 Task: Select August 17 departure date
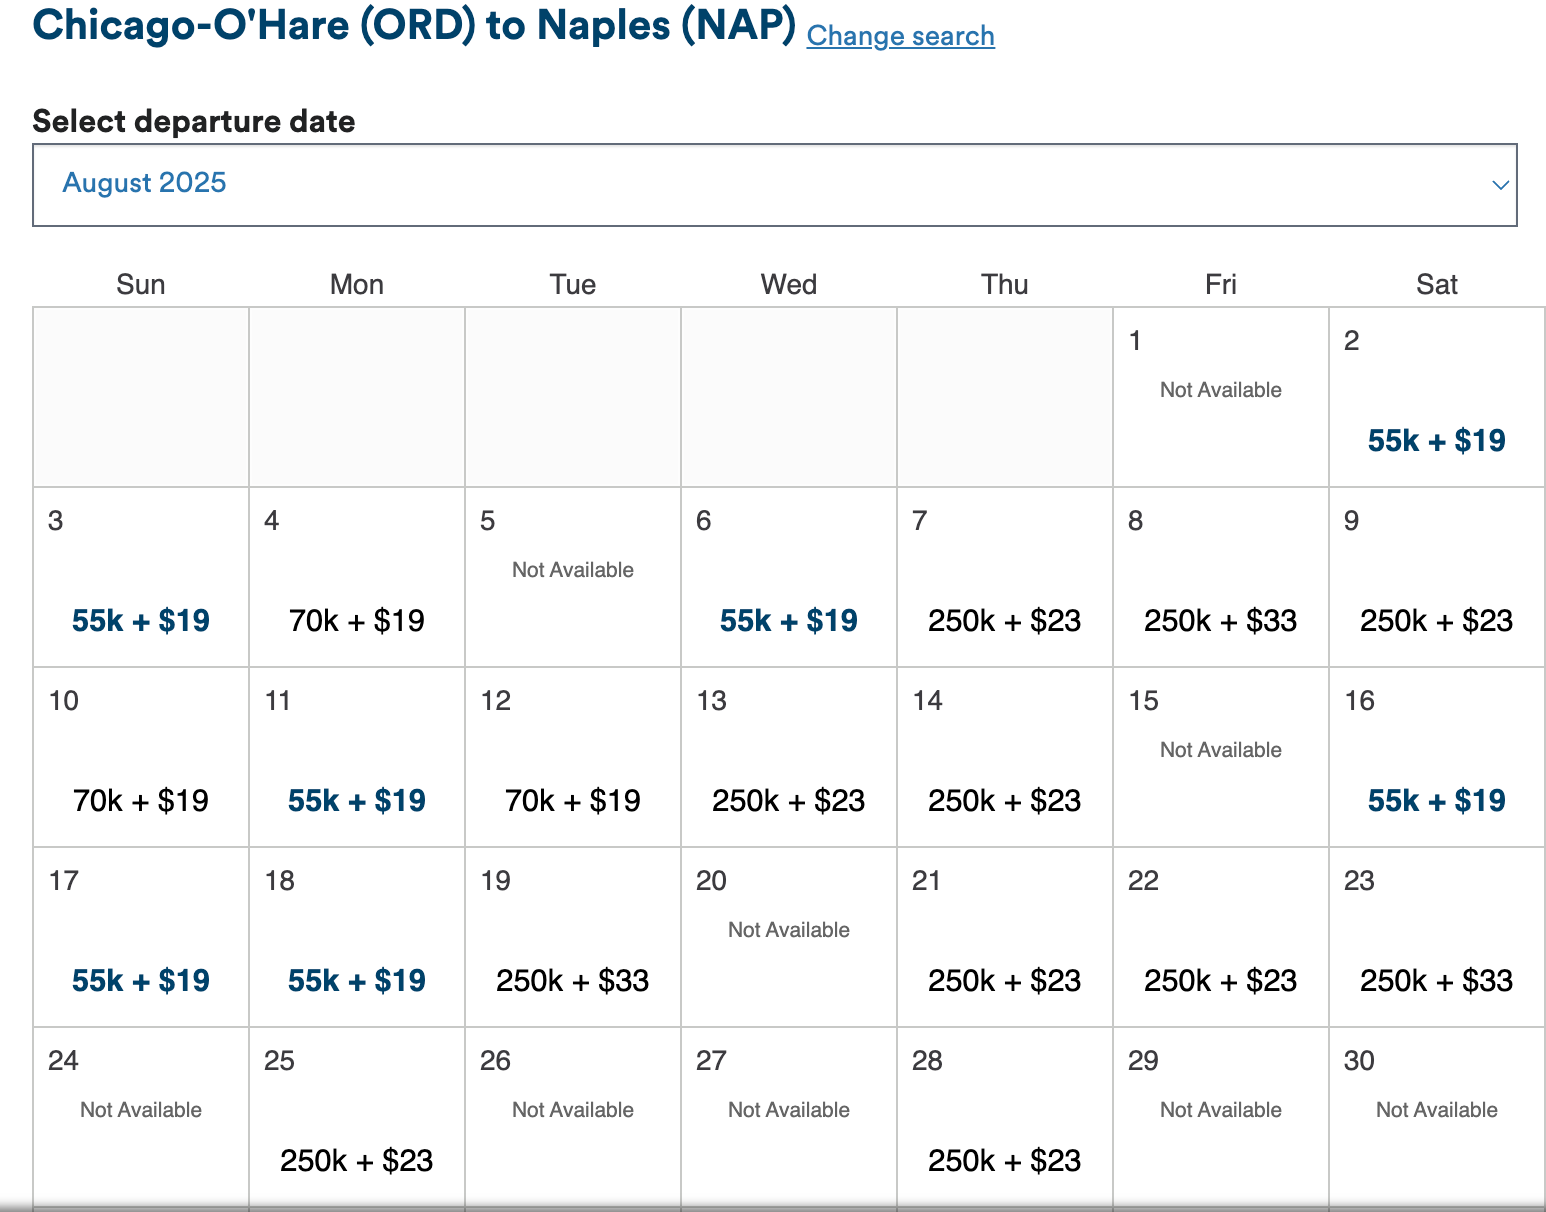pyautogui.click(x=141, y=981)
